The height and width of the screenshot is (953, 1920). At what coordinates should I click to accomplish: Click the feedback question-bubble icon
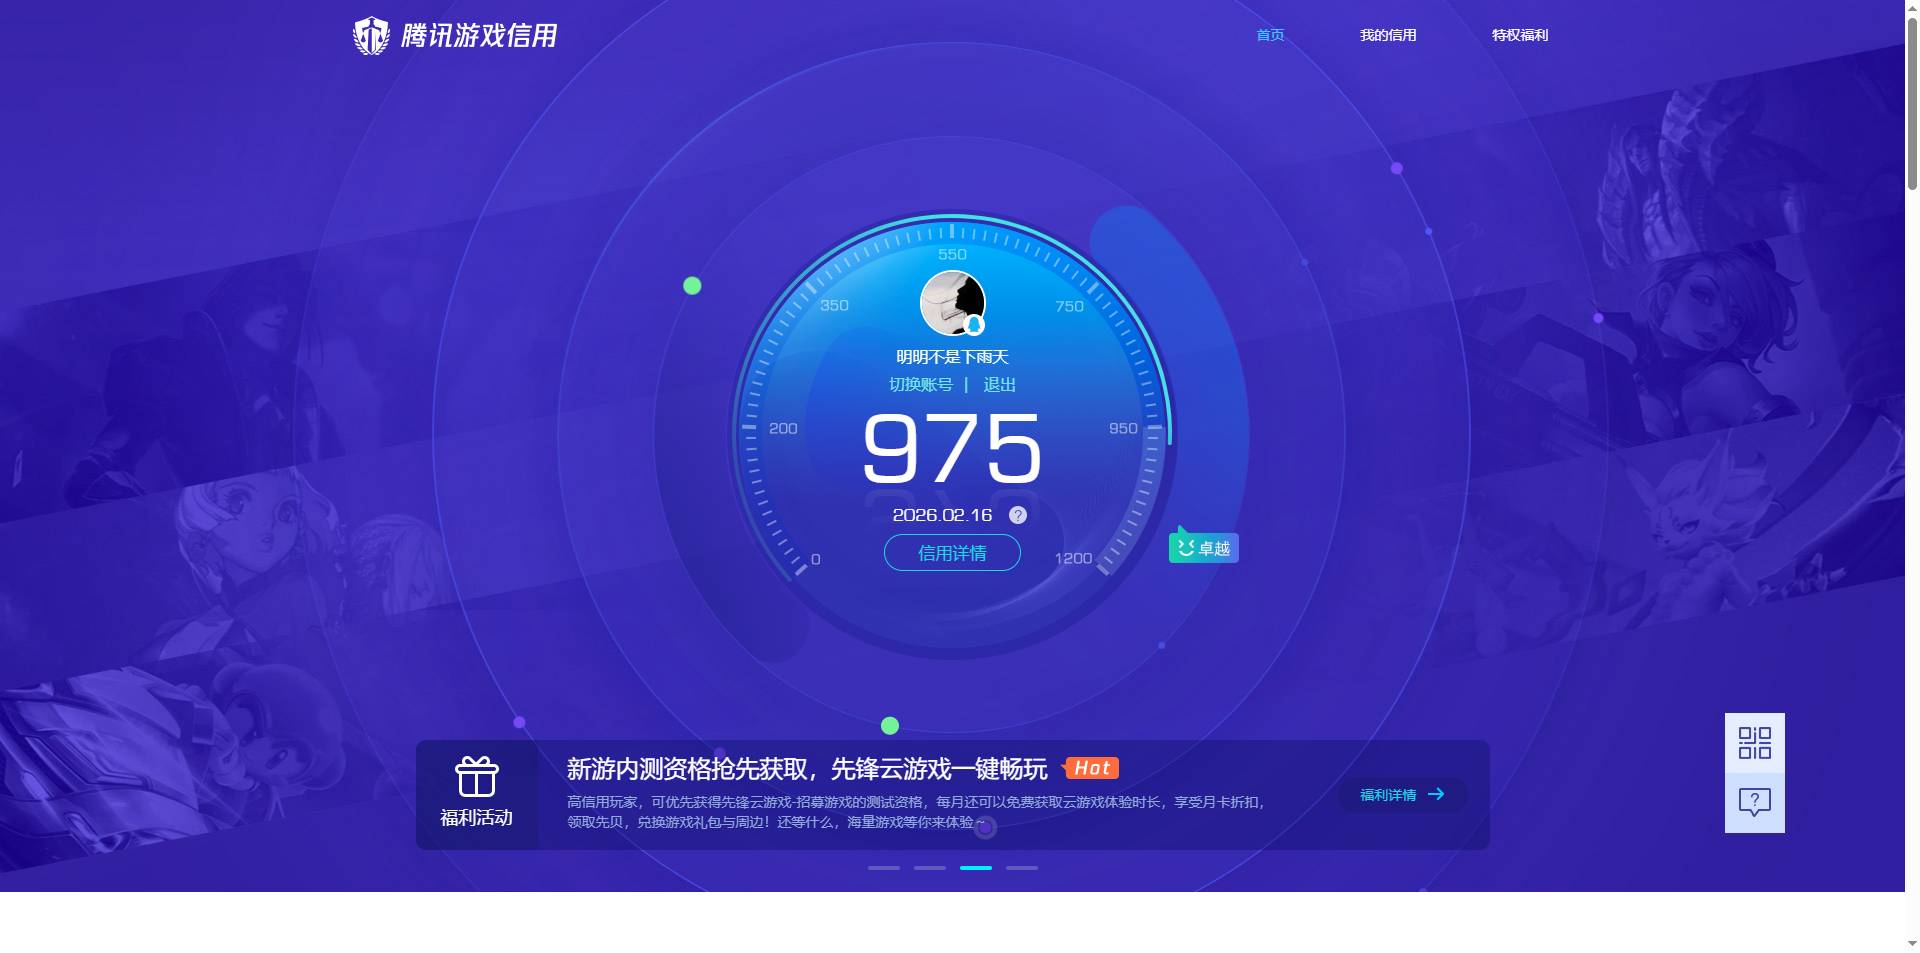(1754, 801)
